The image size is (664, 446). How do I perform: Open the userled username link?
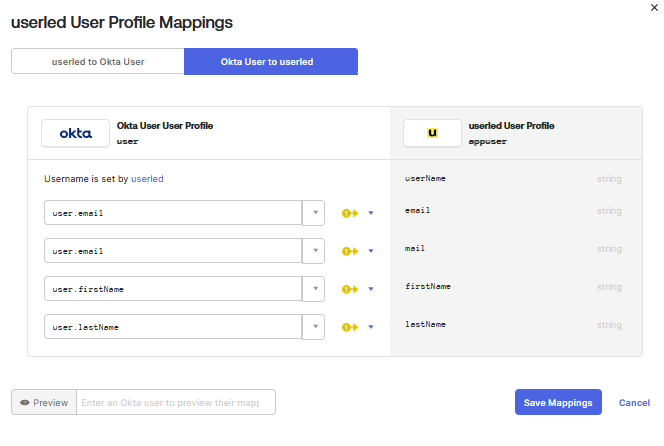[147, 179]
